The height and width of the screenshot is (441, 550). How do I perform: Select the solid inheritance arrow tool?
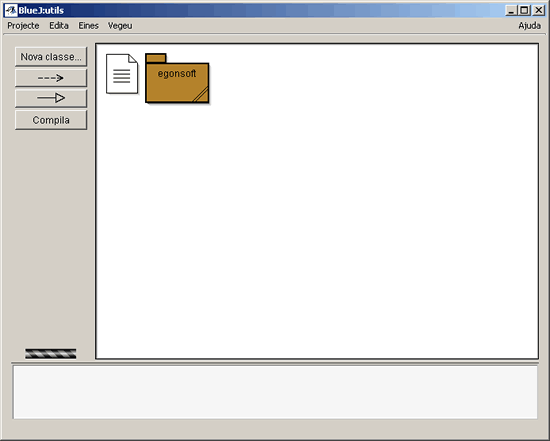(x=51, y=98)
